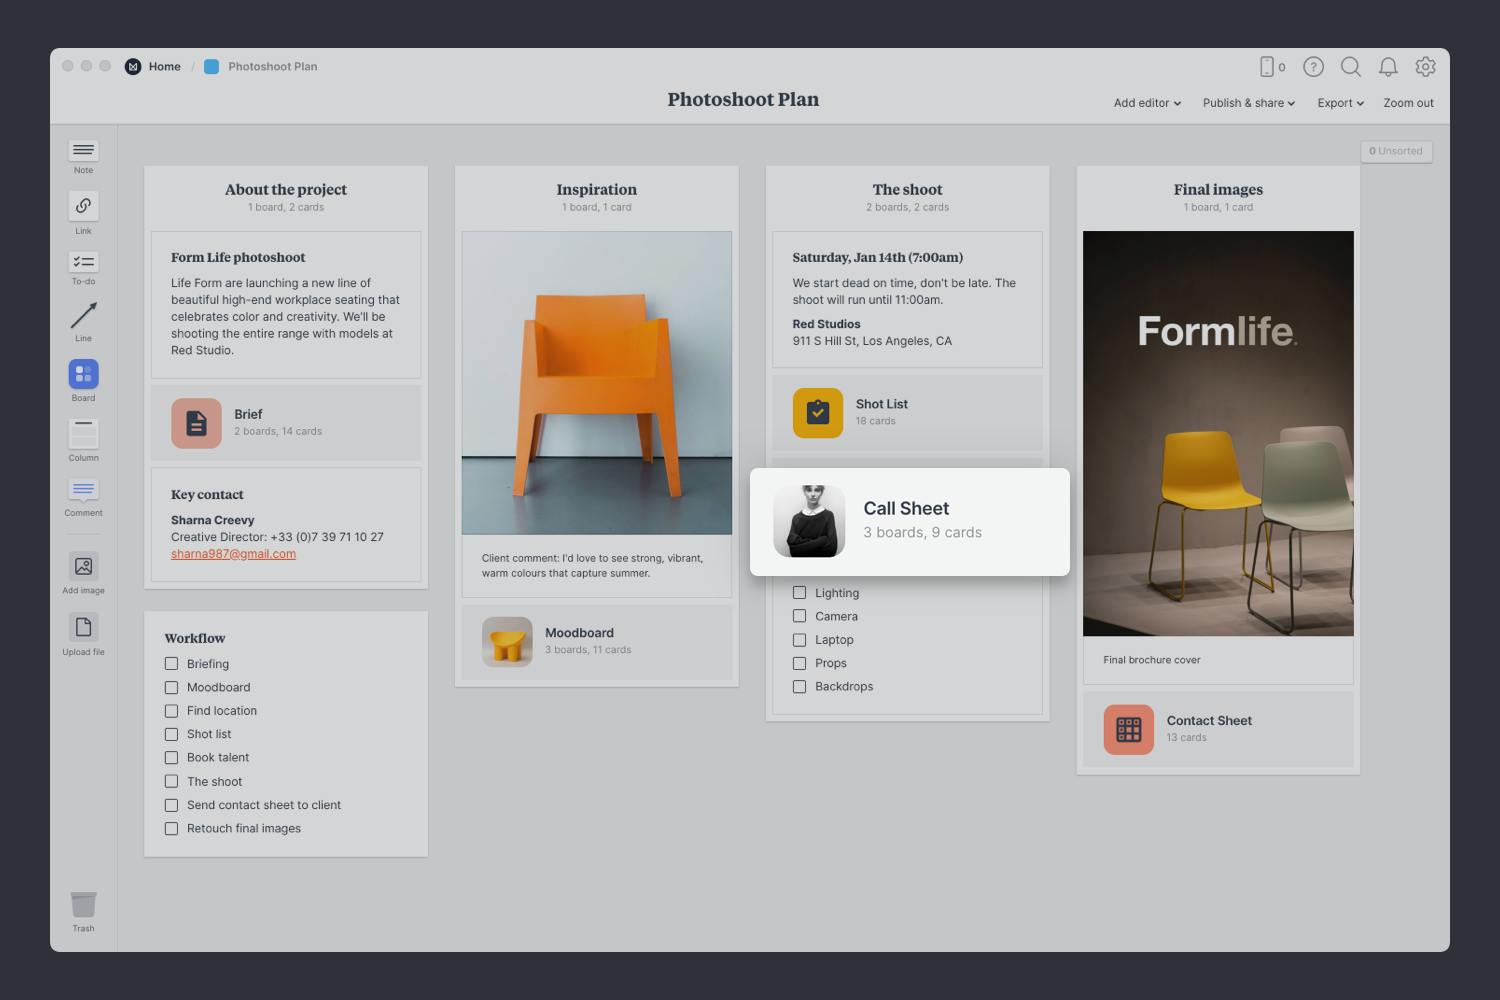Image resolution: width=1500 pixels, height=1000 pixels.
Task: Open the notifications bell
Action: [1388, 67]
